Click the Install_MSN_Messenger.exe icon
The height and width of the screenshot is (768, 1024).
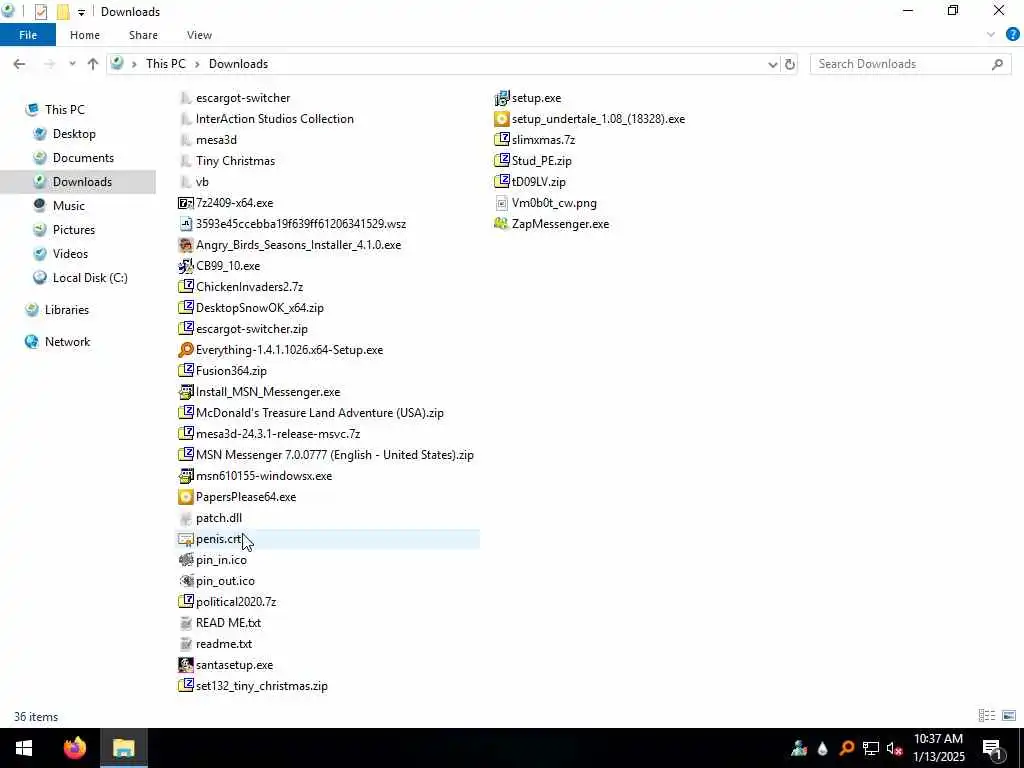186,392
